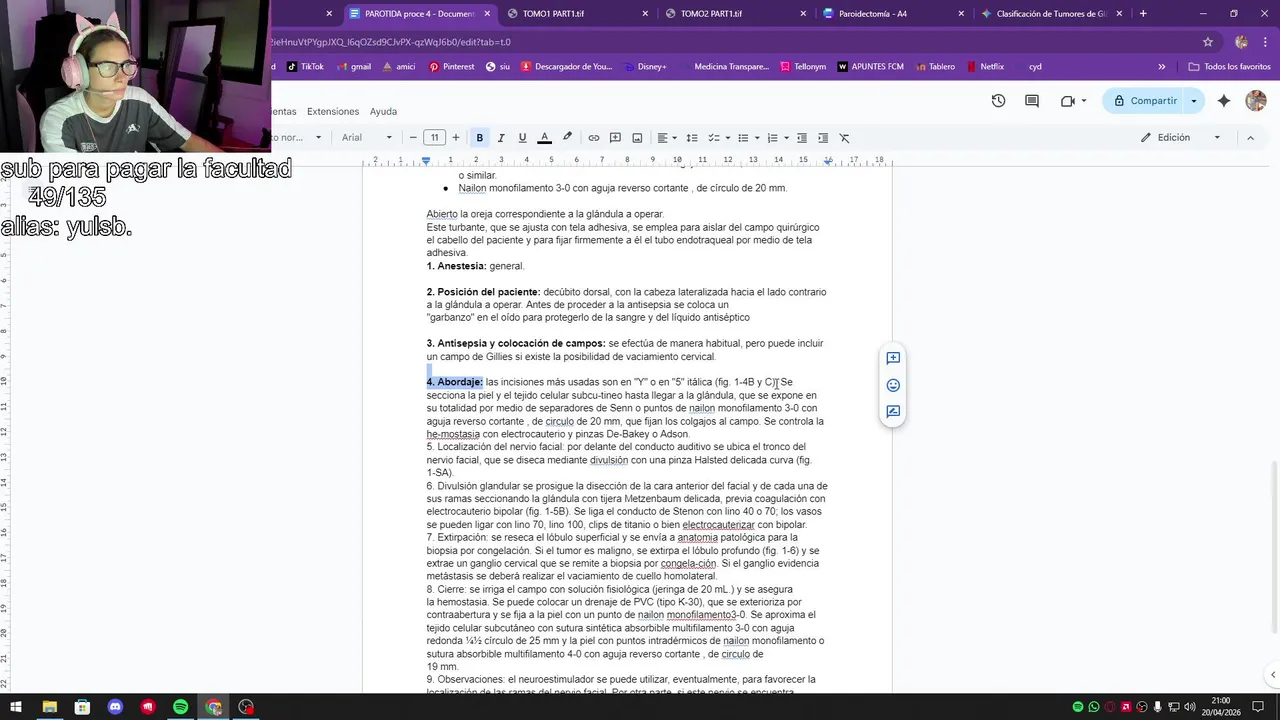This screenshot has height=720, width=1280.
Task: Open the Gemini sparkle assistant
Action: tap(1224, 101)
